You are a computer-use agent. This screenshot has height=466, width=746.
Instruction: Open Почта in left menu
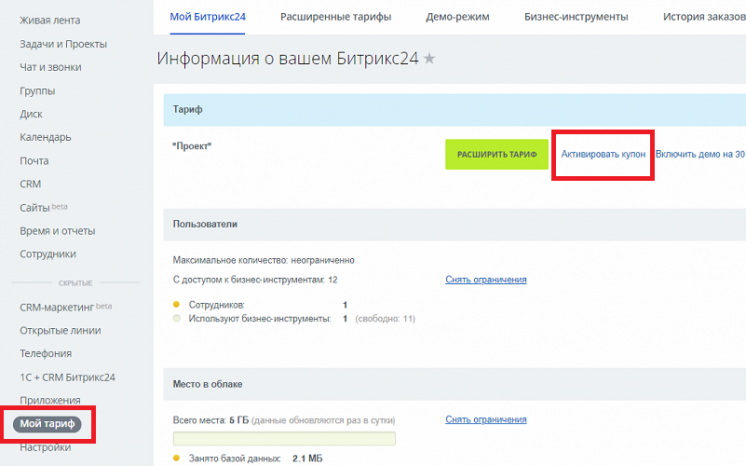point(34,160)
